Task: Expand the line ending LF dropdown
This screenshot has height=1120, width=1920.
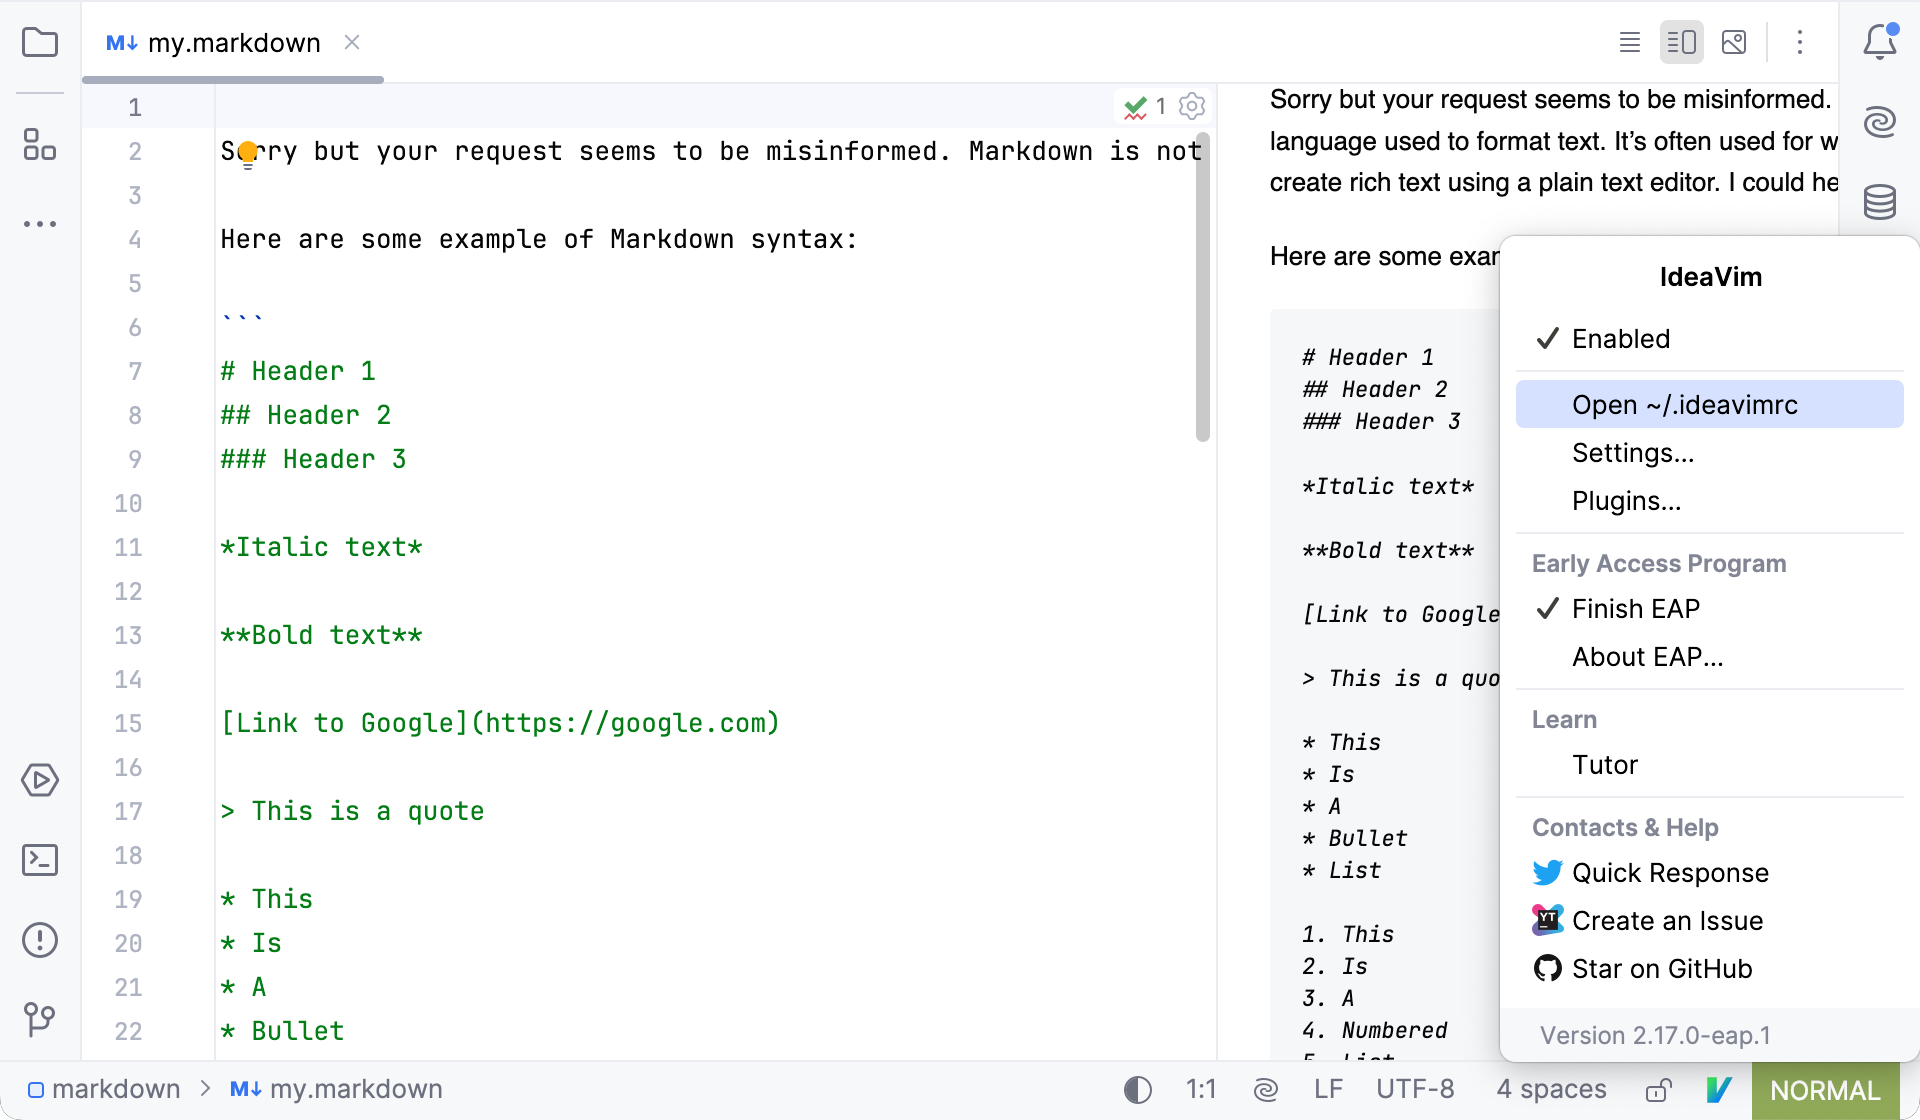Action: point(1333,1089)
